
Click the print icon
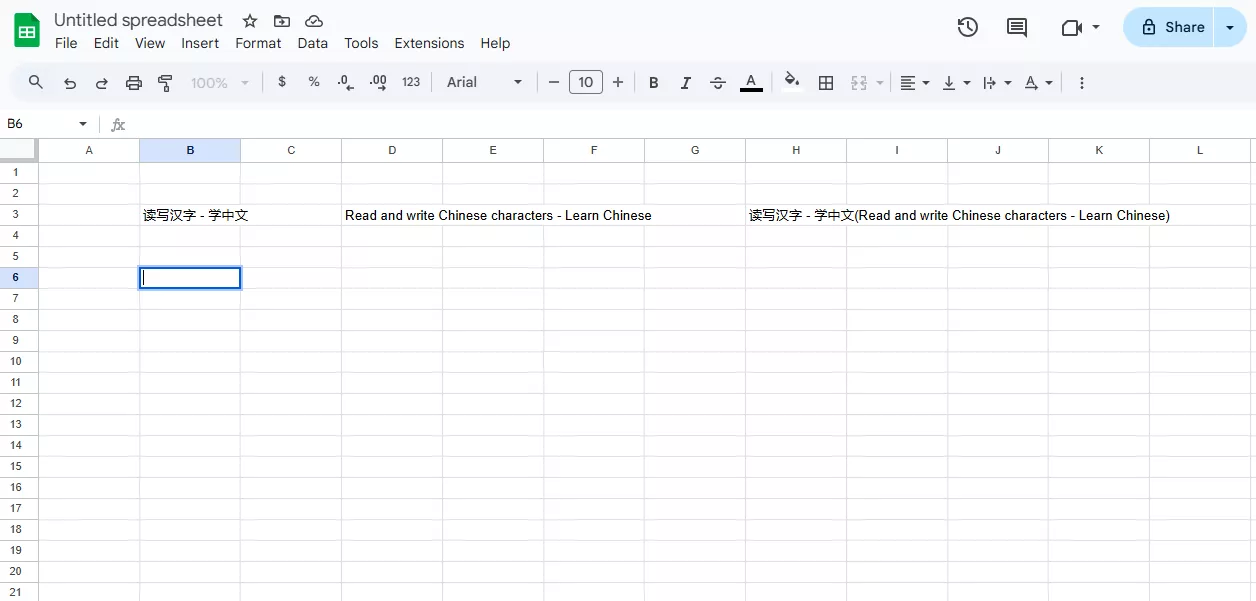pos(134,83)
